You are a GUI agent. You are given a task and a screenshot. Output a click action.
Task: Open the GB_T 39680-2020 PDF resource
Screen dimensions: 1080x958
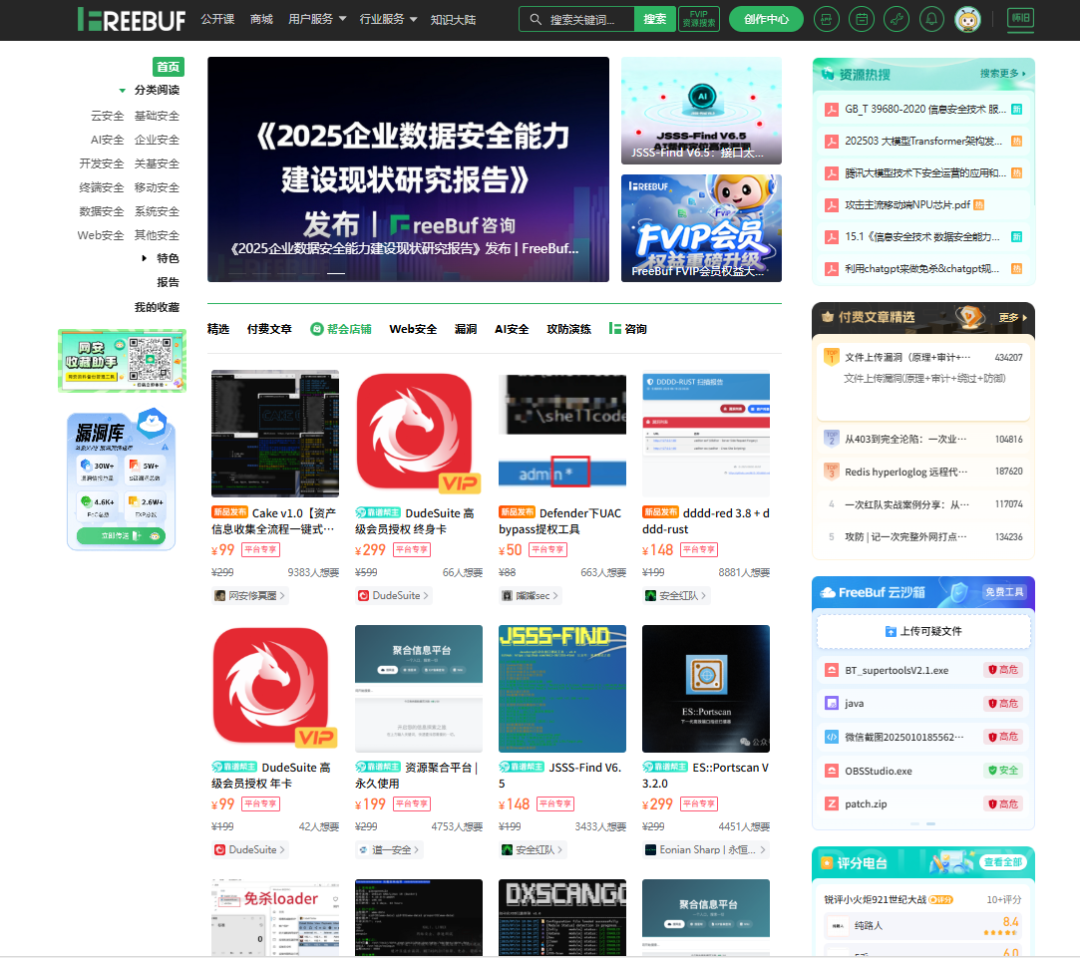point(923,109)
